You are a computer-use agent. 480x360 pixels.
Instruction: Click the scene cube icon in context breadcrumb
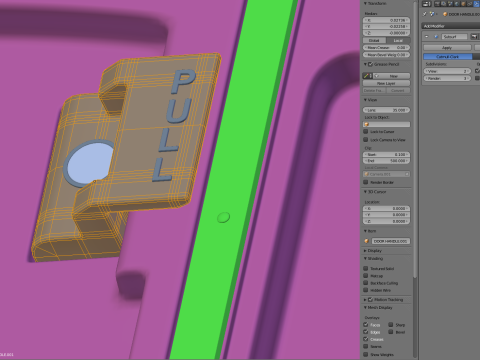coord(433,14)
